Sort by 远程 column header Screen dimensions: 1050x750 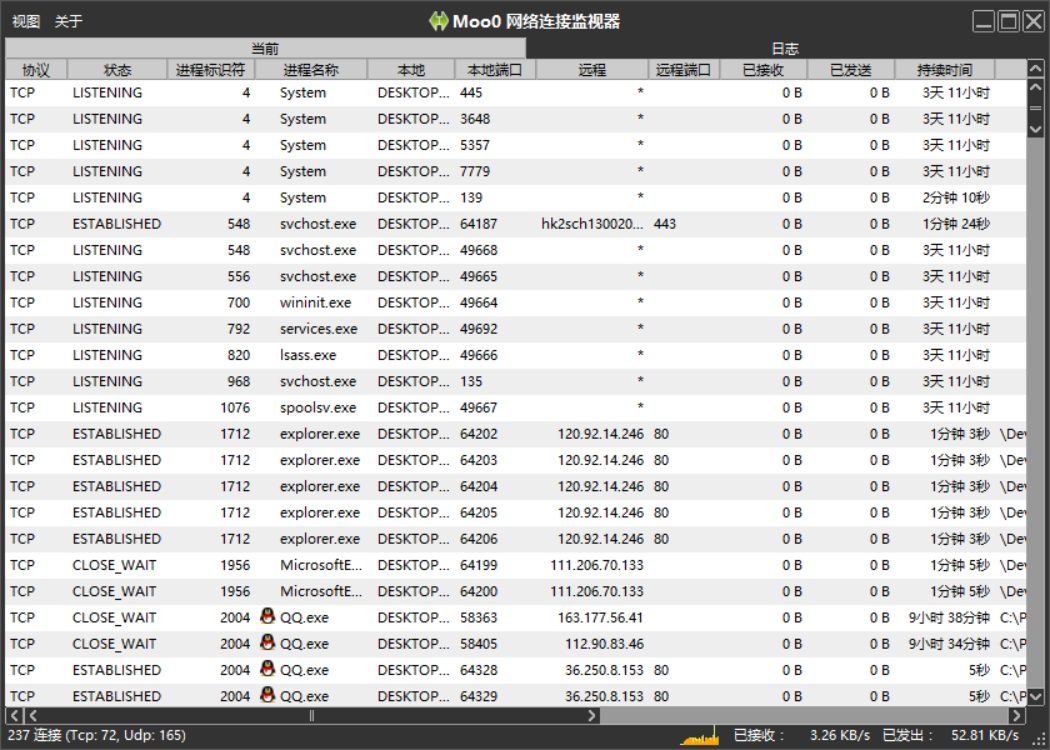coord(592,70)
